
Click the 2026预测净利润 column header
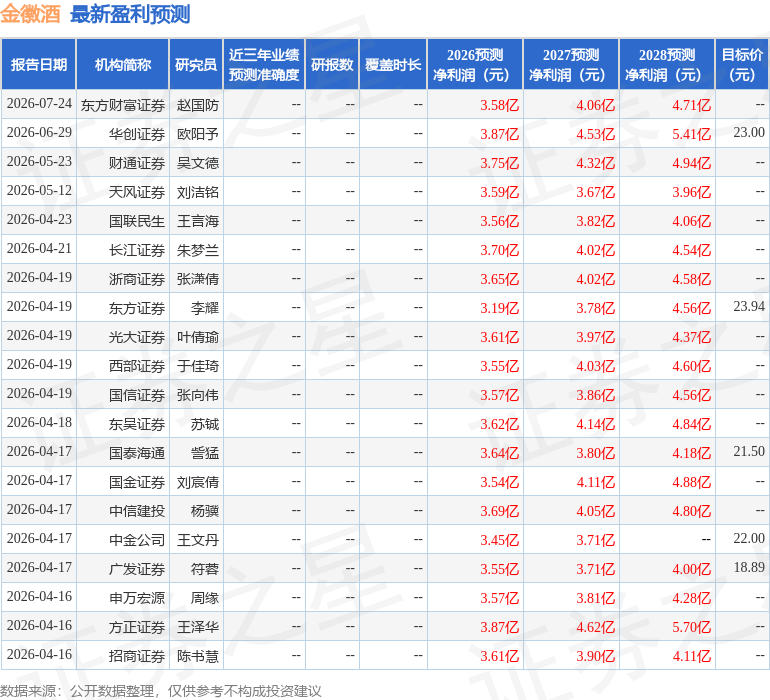click(x=475, y=64)
